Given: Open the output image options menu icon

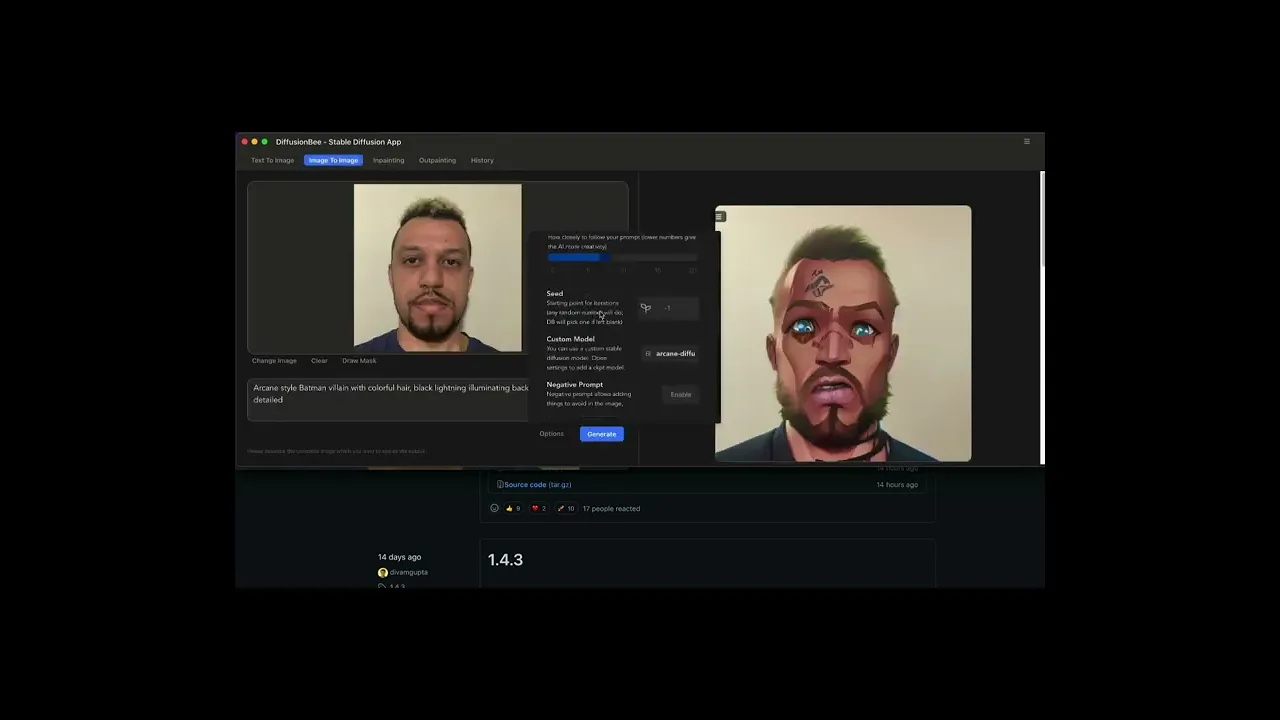Looking at the screenshot, I should tap(719, 216).
